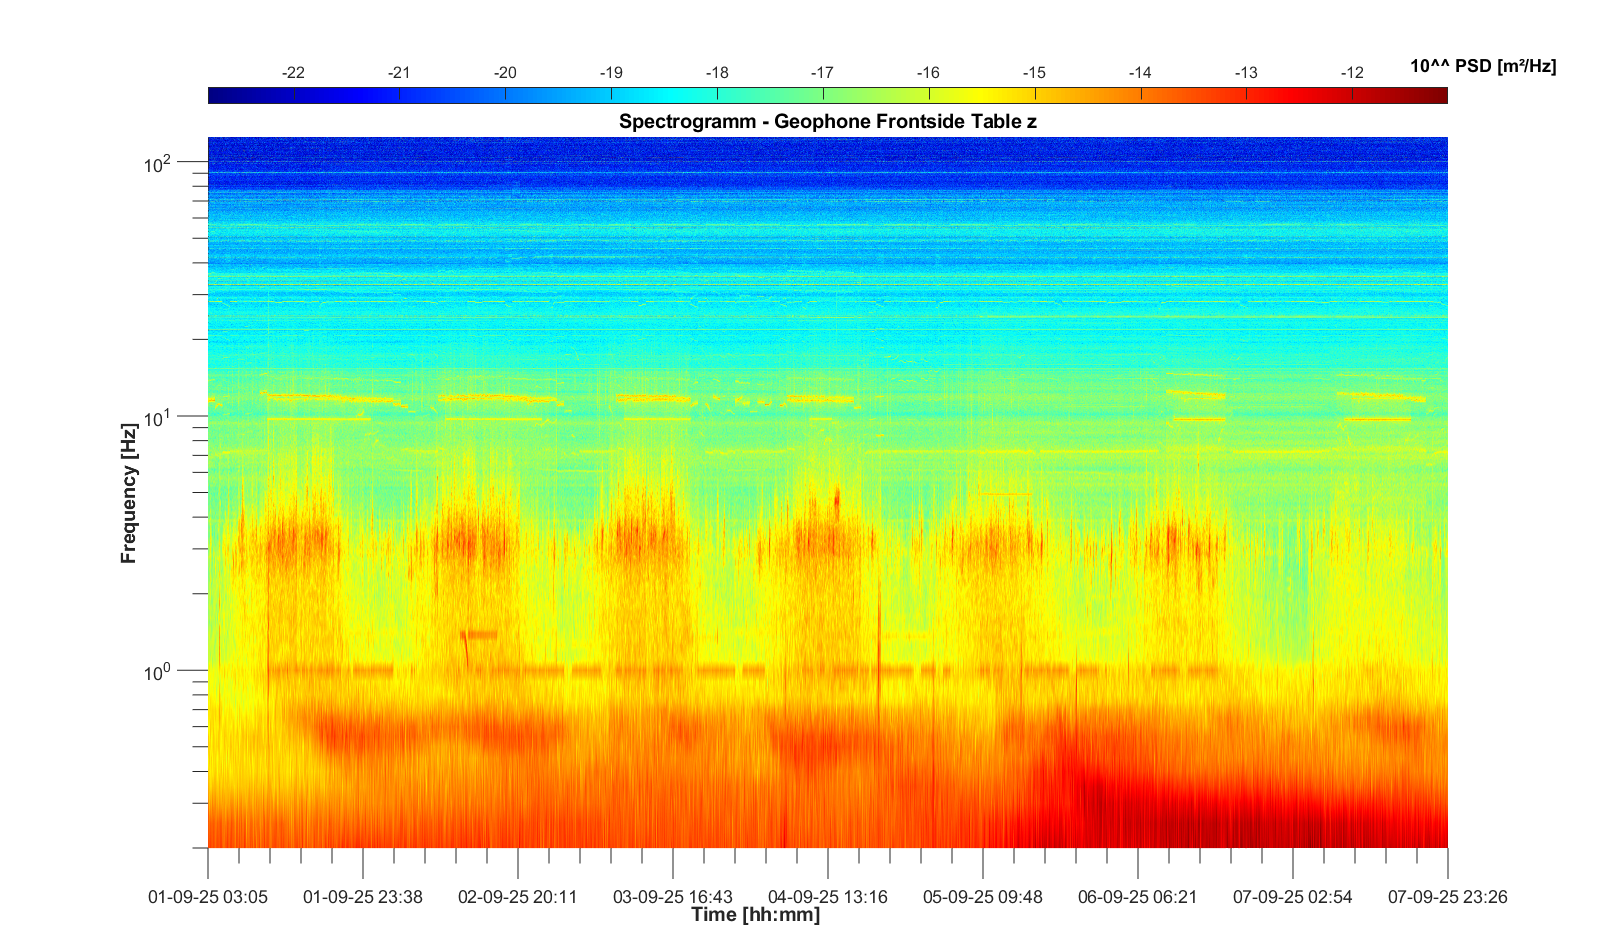
Task: Click the -12 tick label on the colorbar
Action: [1351, 73]
